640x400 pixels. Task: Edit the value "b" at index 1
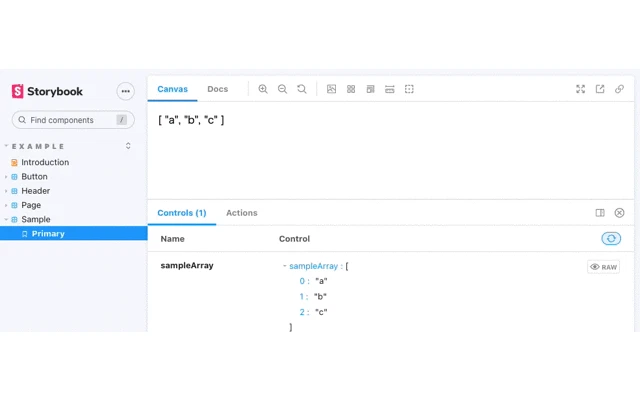tap(320, 297)
